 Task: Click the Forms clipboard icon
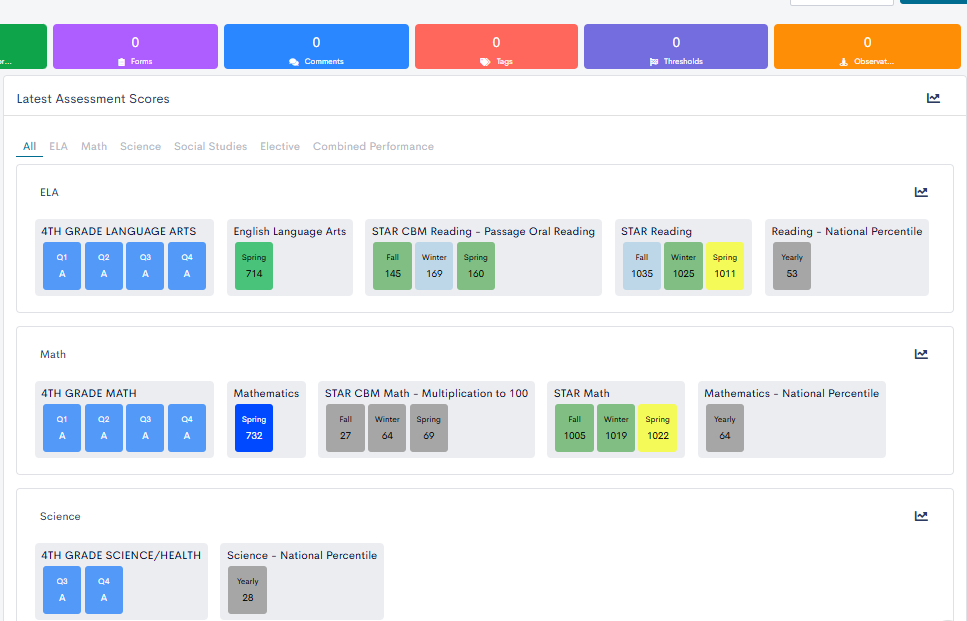[x=121, y=62]
